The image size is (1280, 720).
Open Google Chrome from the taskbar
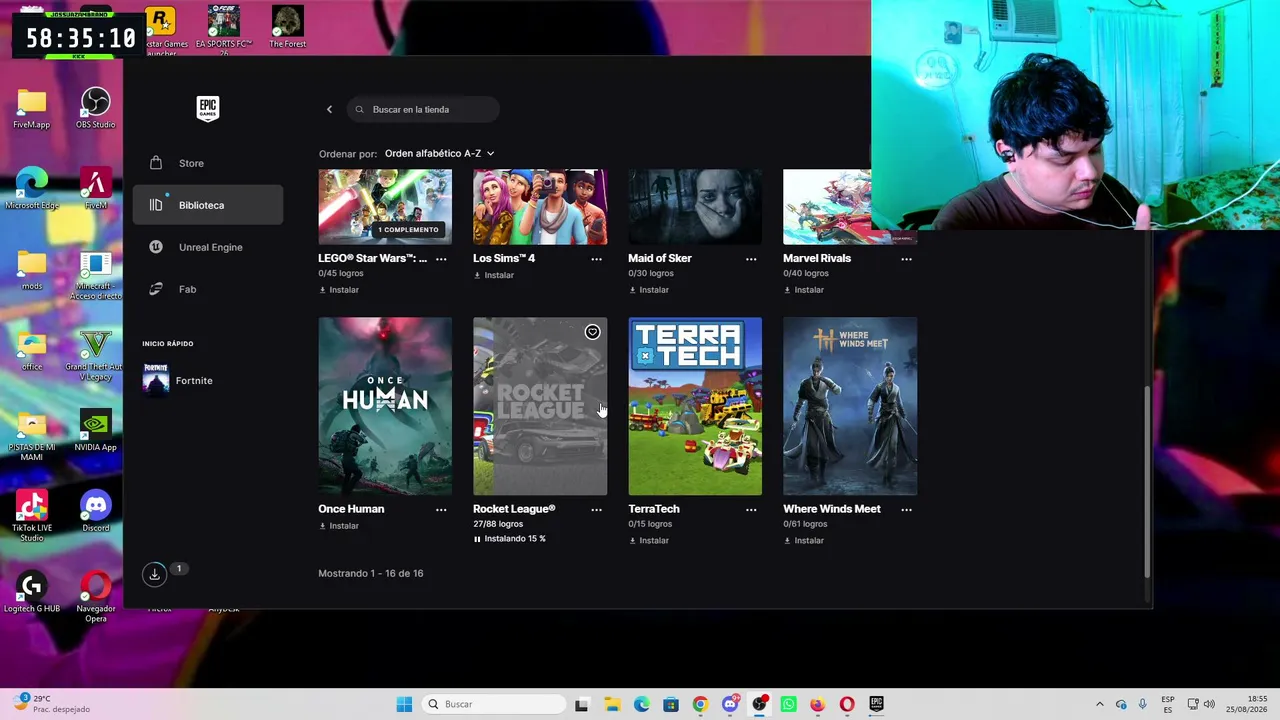(x=700, y=704)
